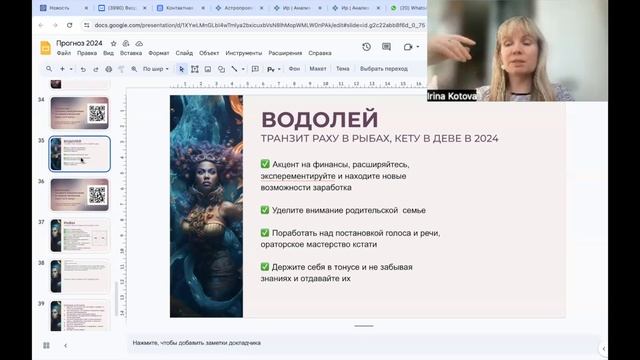This screenshot has width=640, height=360.
Task: Click the redo arrow
Action: coord(96,69)
